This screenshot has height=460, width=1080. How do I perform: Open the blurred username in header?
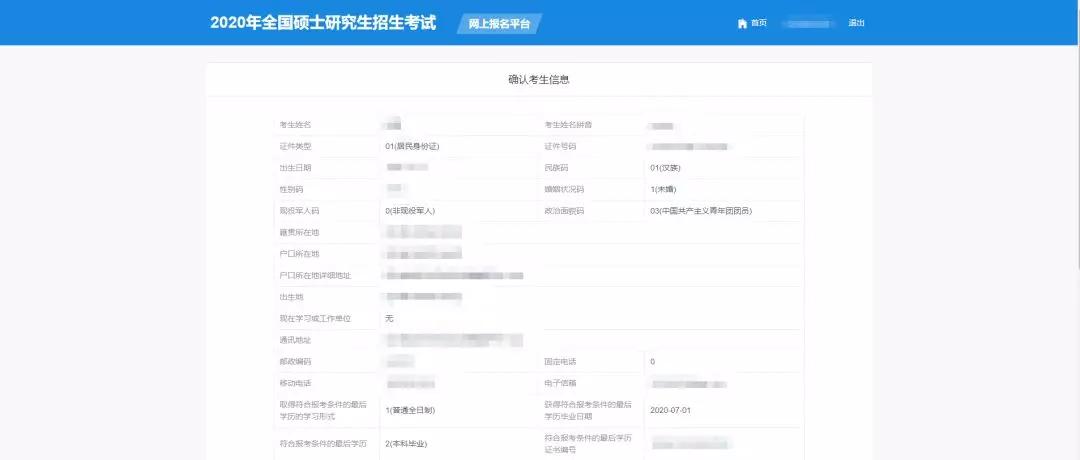pyautogui.click(x=809, y=23)
